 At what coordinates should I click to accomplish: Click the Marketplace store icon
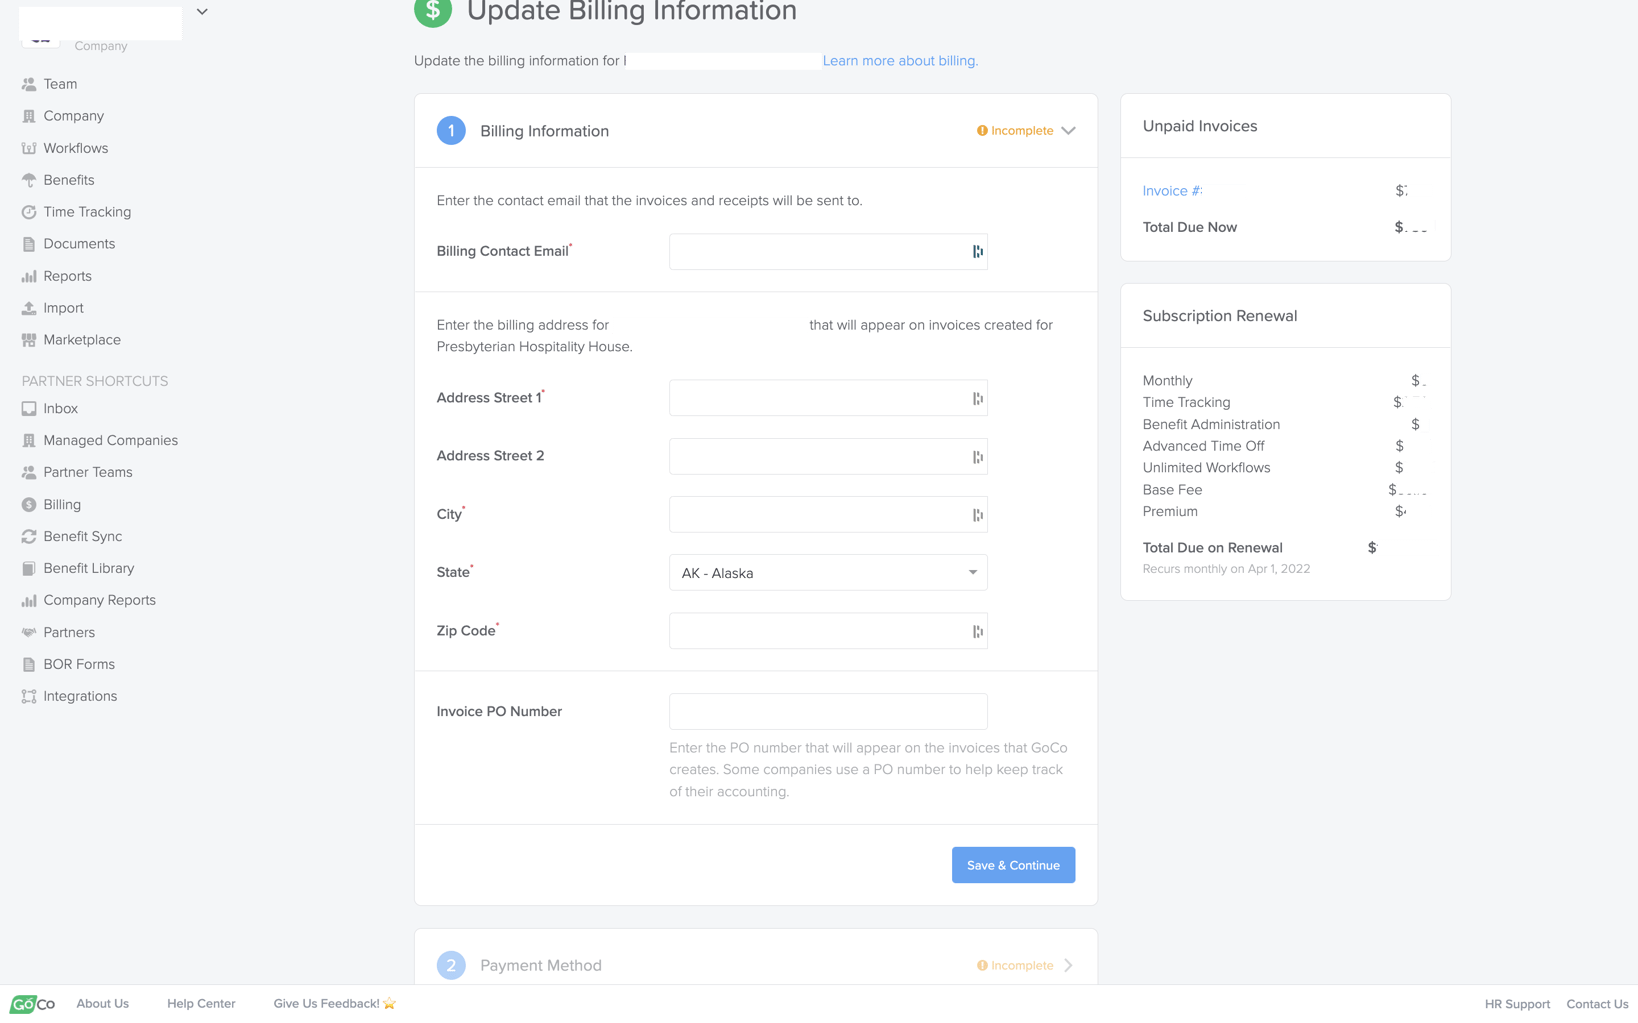tap(29, 340)
